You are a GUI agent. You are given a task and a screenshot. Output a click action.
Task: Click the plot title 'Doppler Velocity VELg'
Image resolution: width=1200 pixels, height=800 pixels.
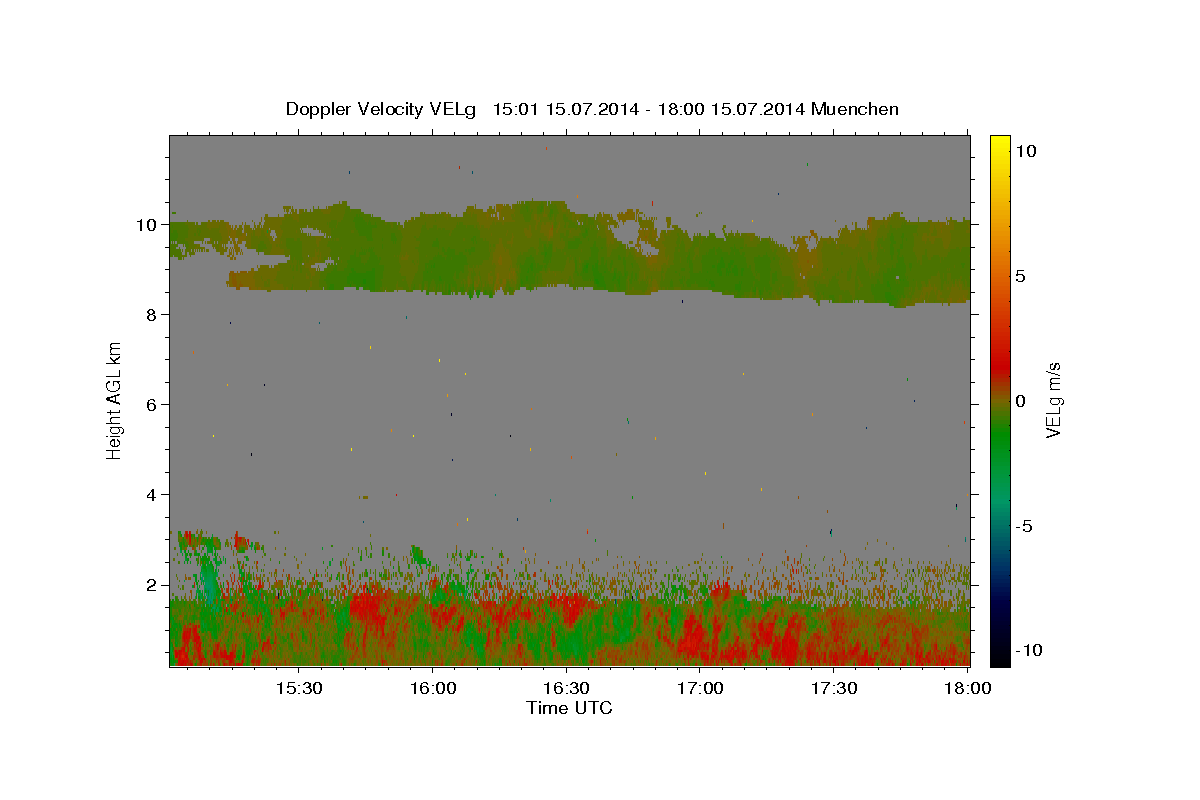(380, 109)
